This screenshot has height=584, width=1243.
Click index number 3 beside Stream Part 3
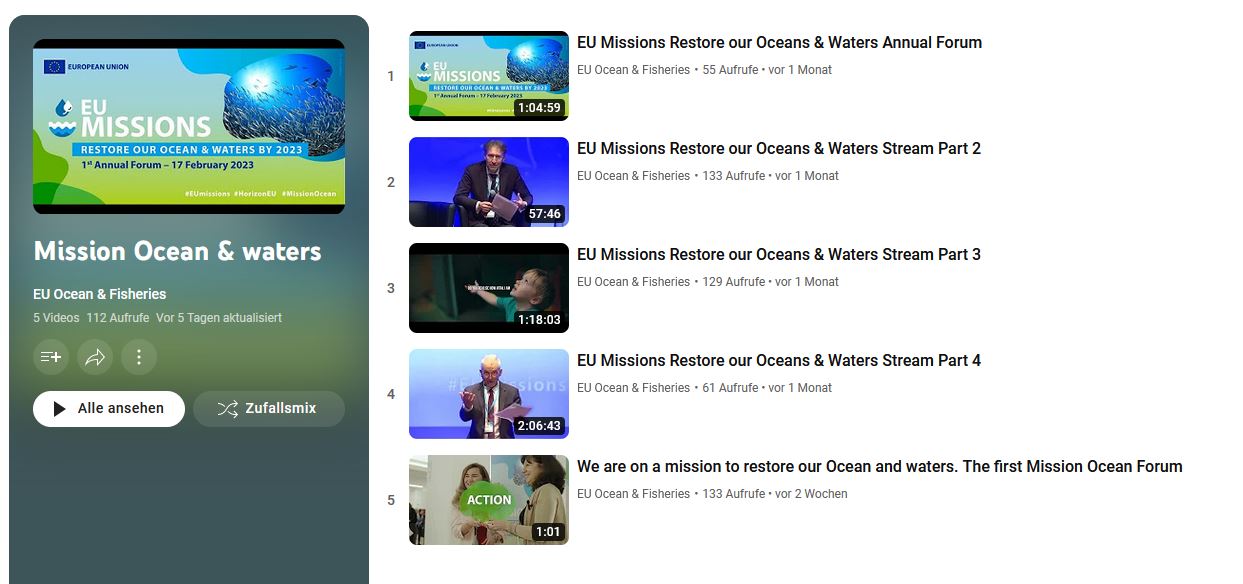[391, 288]
